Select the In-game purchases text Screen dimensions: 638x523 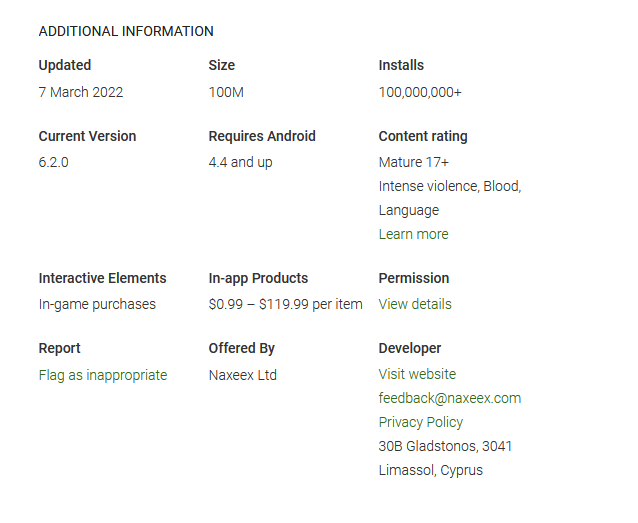(97, 304)
